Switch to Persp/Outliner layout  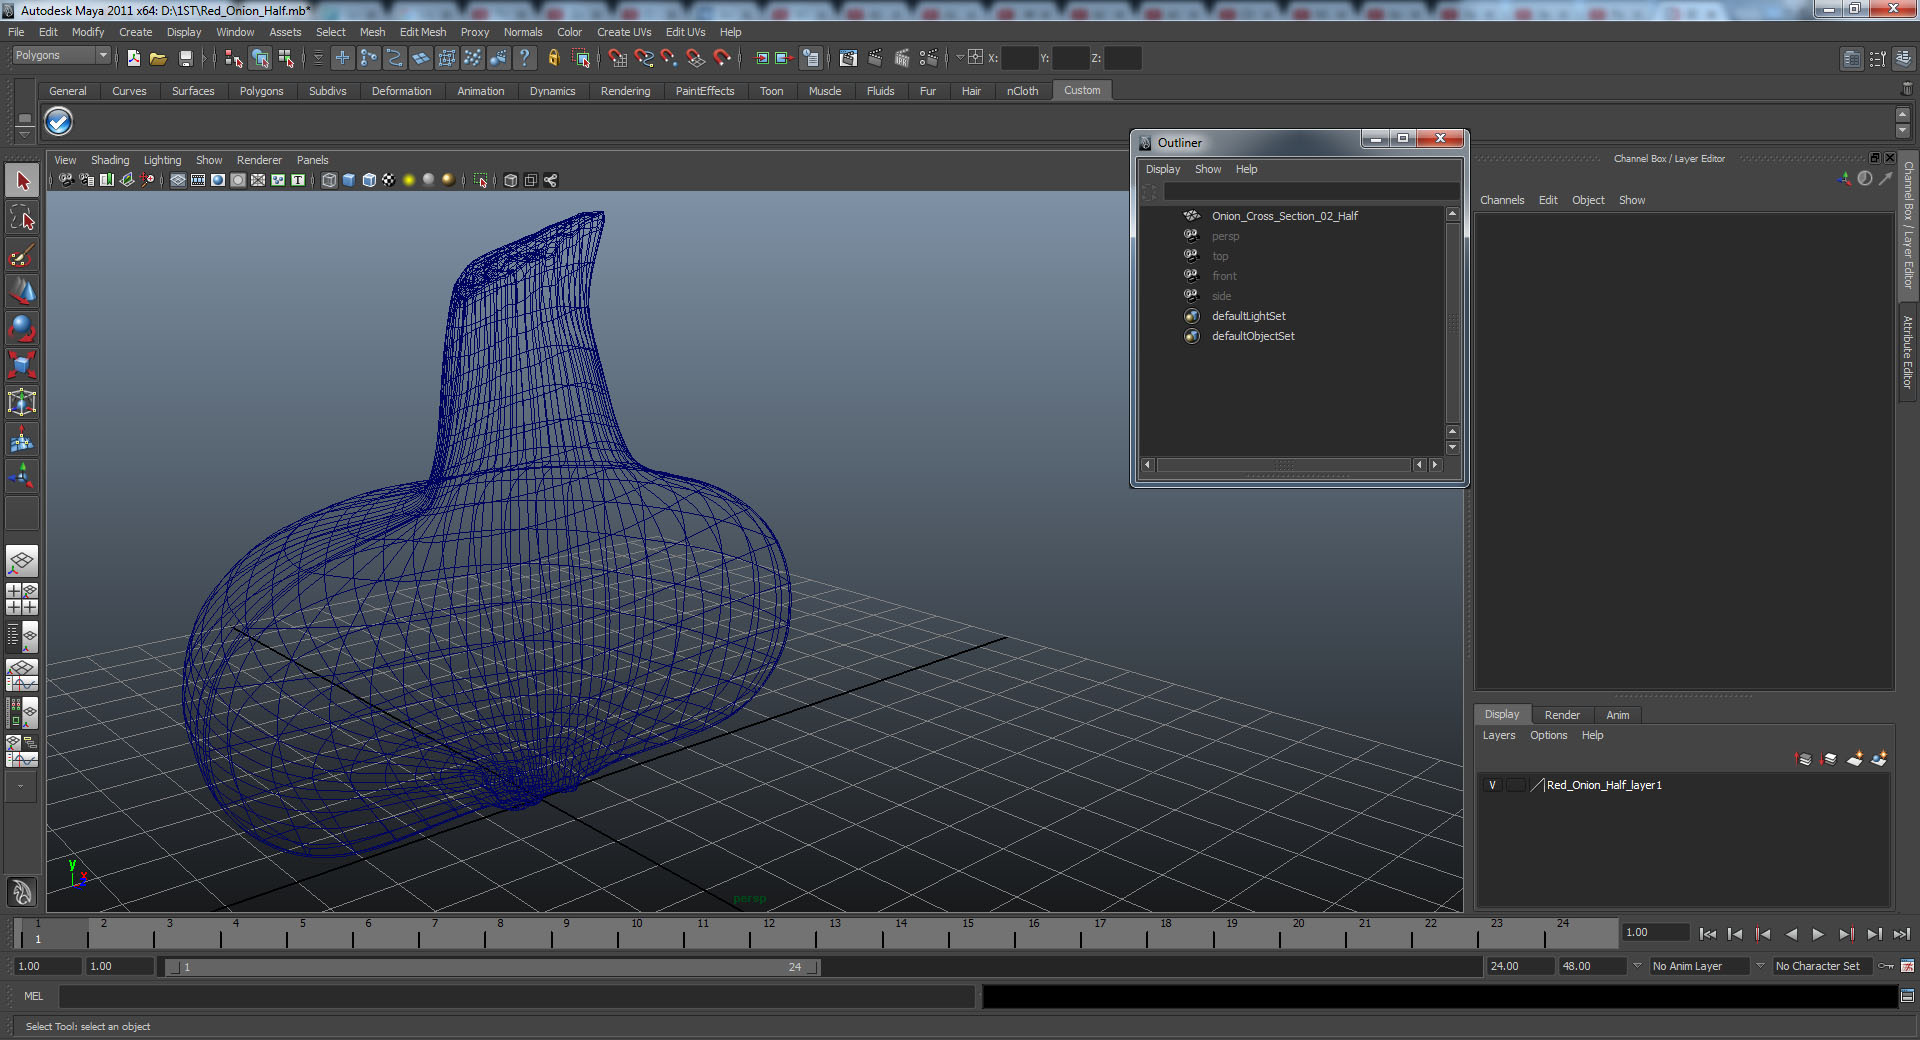(22, 636)
